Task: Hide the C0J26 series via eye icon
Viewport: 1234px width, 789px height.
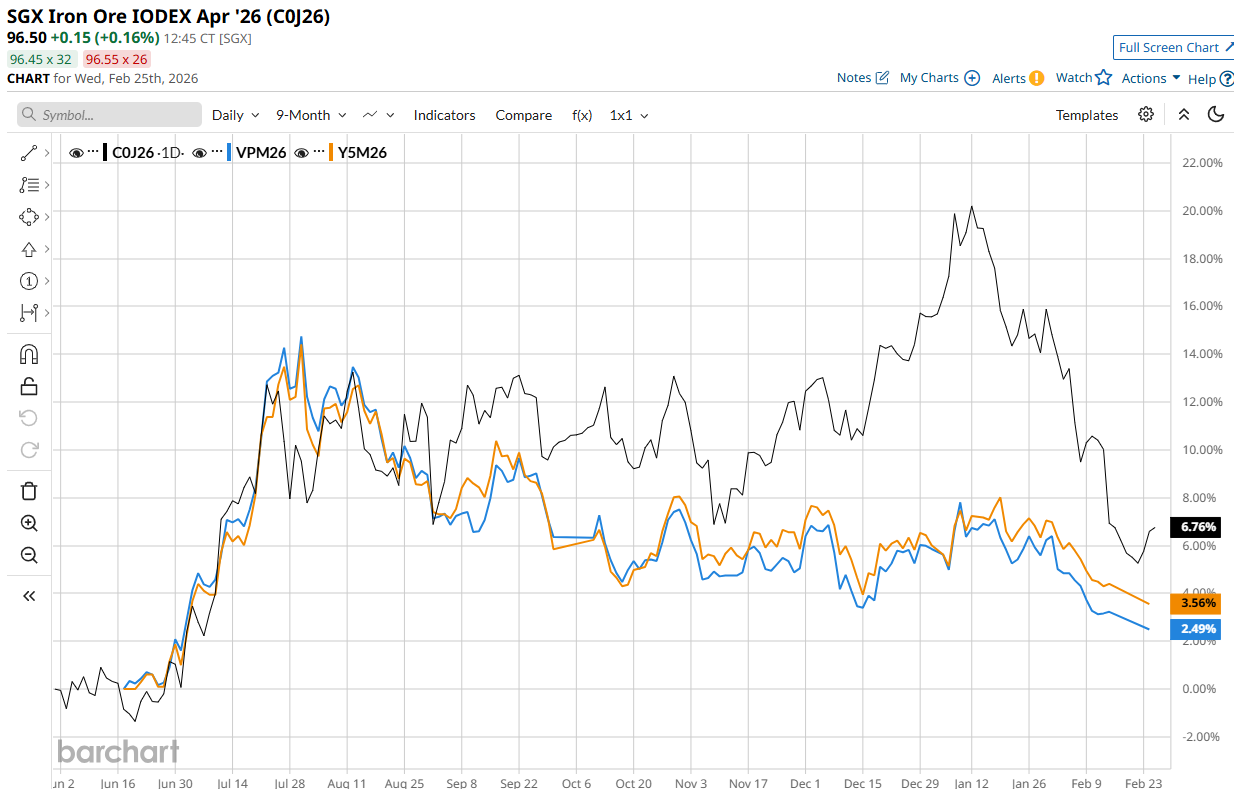Action: click(x=76, y=153)
